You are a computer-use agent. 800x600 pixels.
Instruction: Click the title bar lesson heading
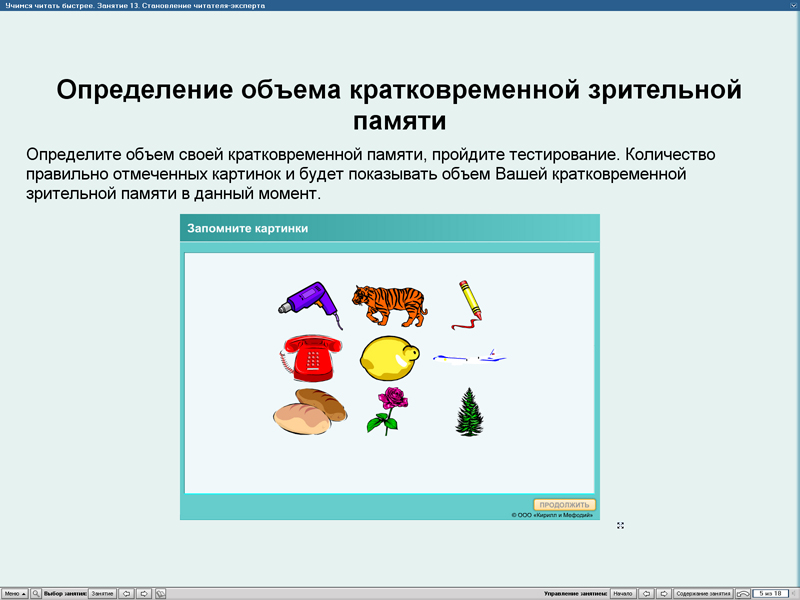135,5
